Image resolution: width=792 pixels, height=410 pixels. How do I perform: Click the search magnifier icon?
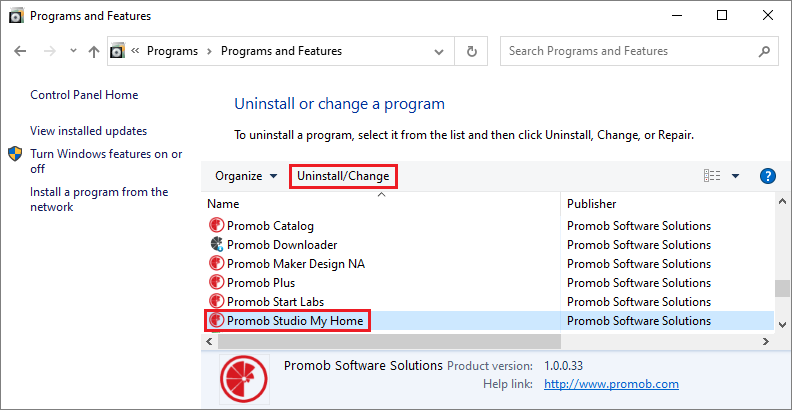(764, 51)
